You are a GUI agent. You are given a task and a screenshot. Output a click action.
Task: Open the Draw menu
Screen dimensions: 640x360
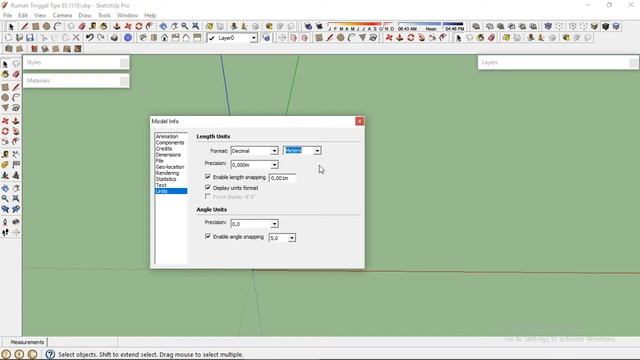[85, 15]
